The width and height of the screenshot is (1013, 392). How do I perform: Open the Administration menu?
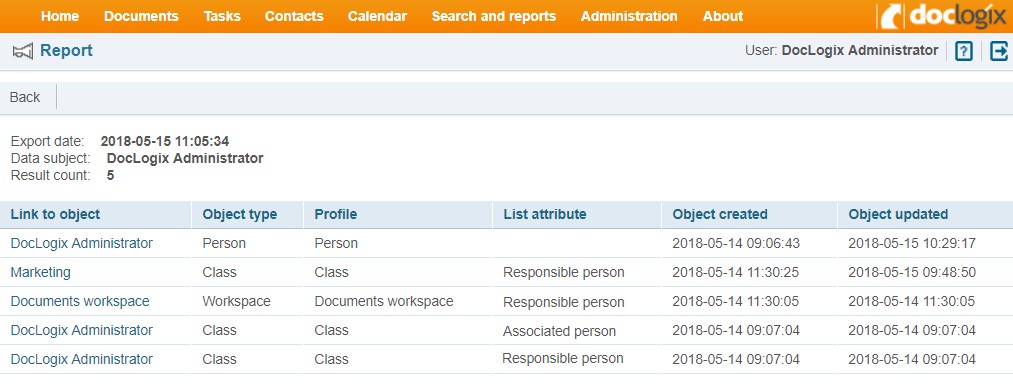(x=629, y=16)
